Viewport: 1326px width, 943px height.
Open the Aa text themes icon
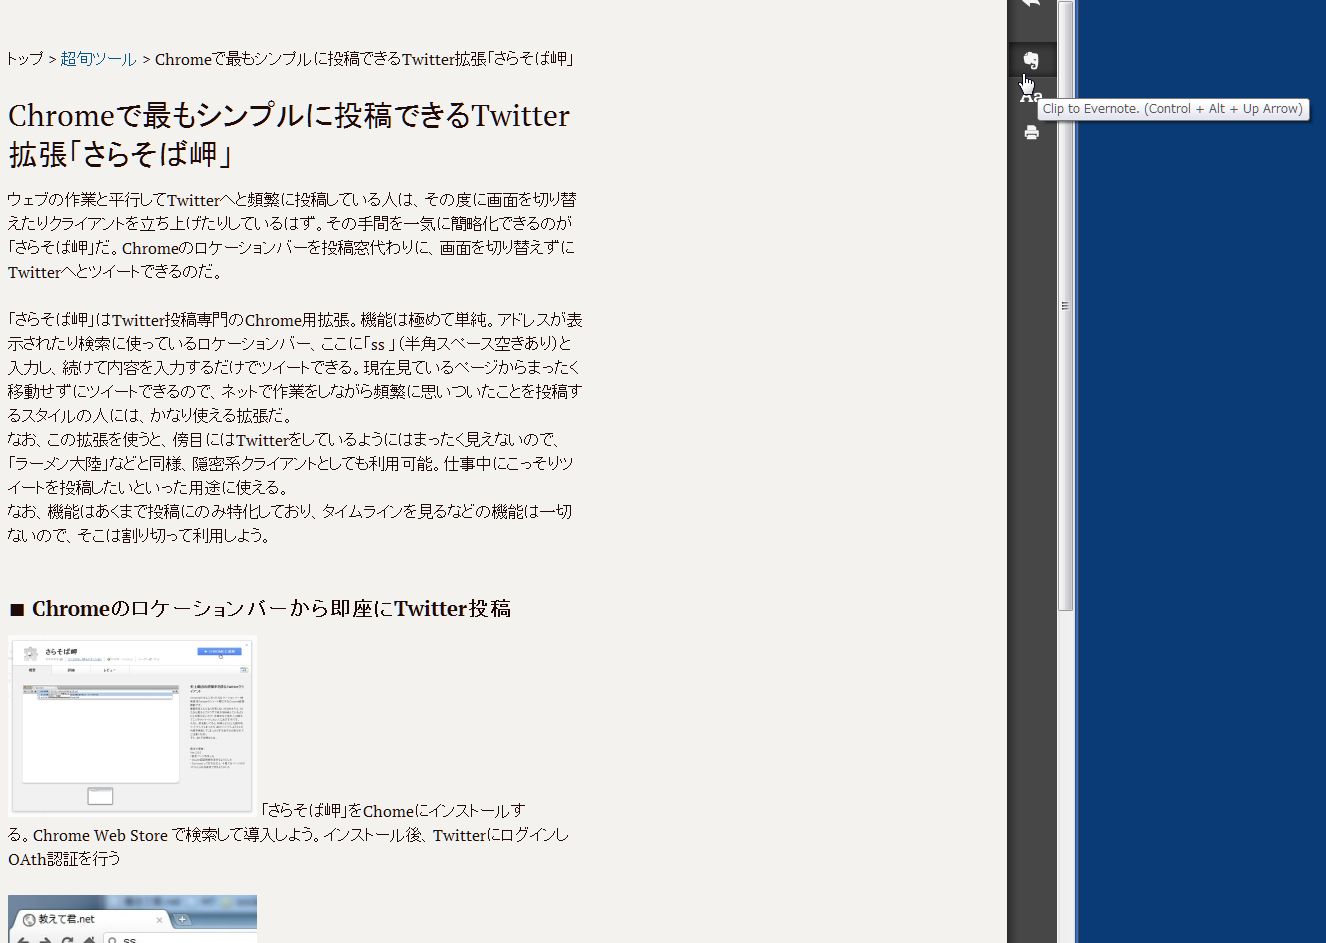tap(1031, 96)
